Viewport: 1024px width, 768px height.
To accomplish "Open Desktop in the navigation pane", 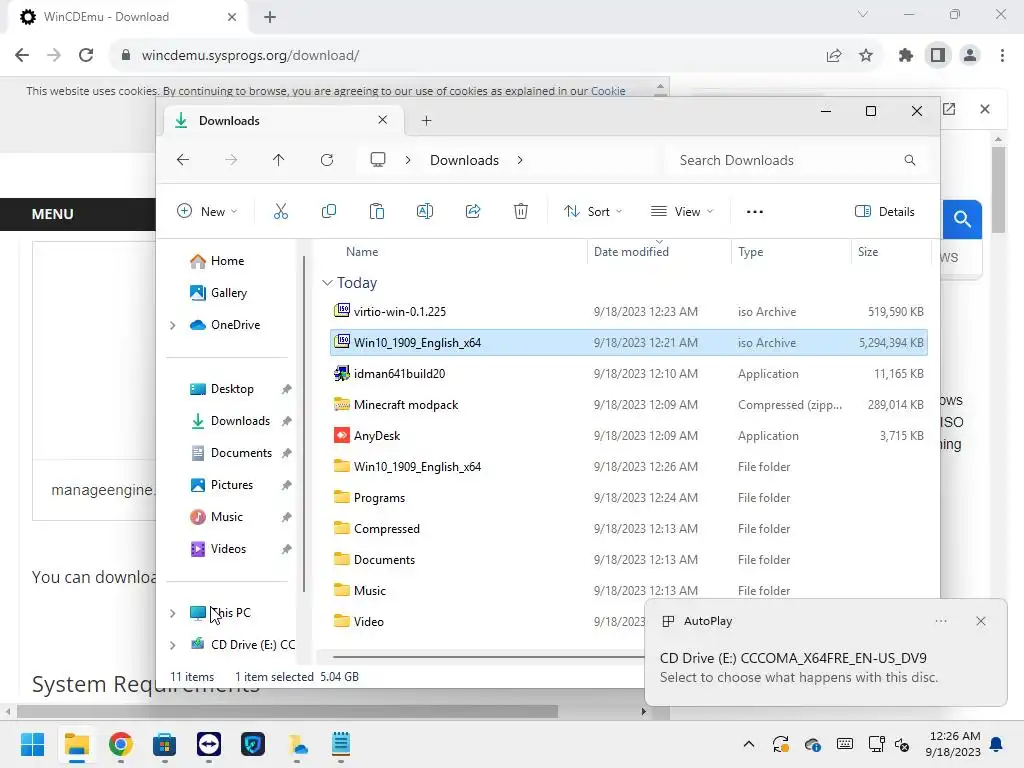I will coord(232,389).
